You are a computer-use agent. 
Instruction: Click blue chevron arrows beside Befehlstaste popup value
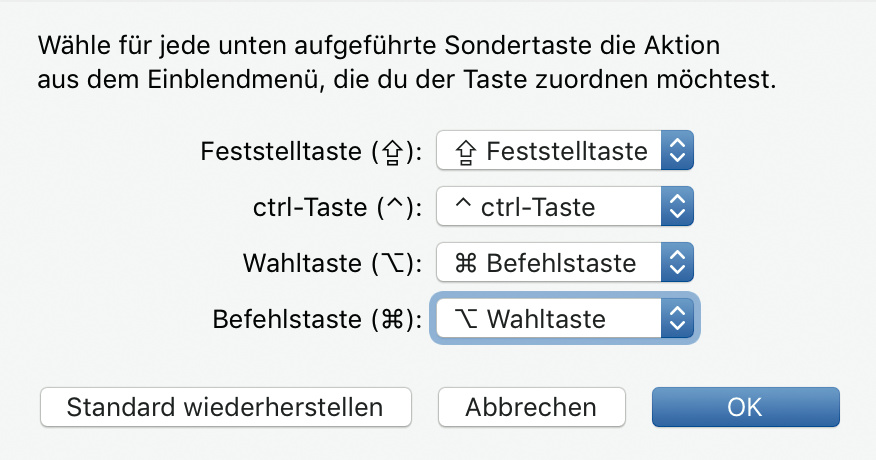point(677,264)
